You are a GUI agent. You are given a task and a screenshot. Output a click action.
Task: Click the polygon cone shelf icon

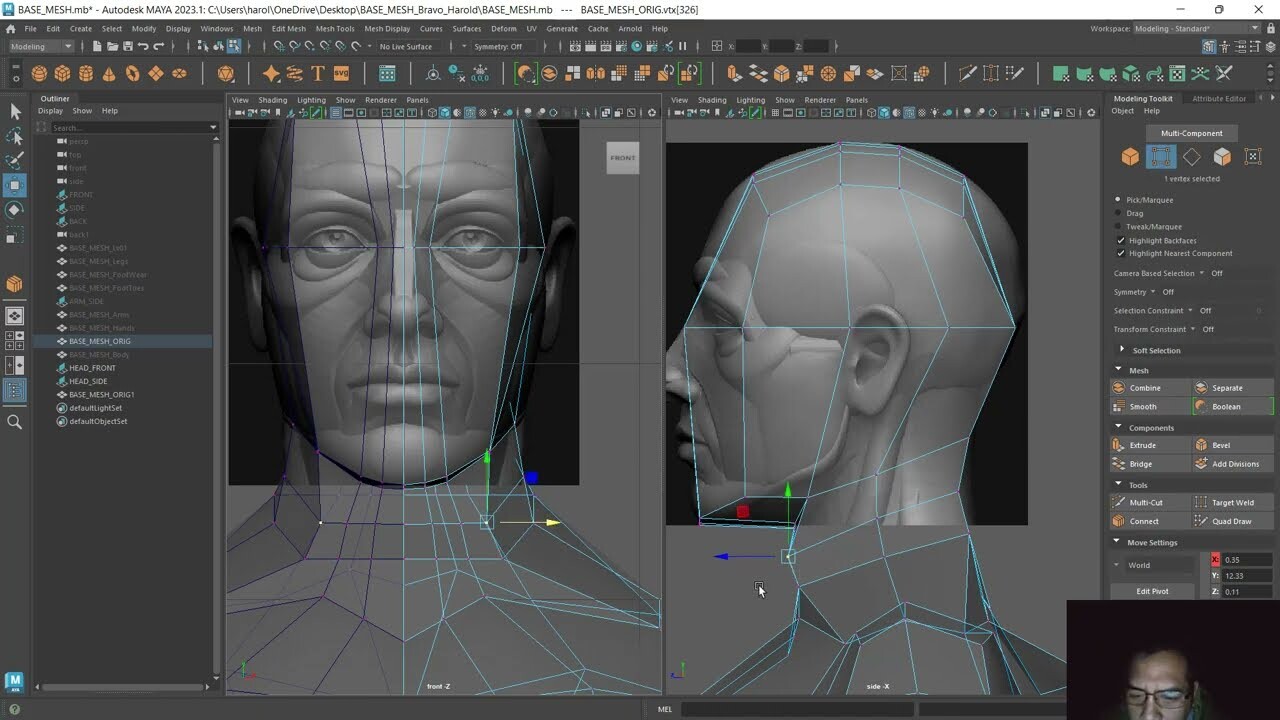pyautogui.click(x=109, y=74)
